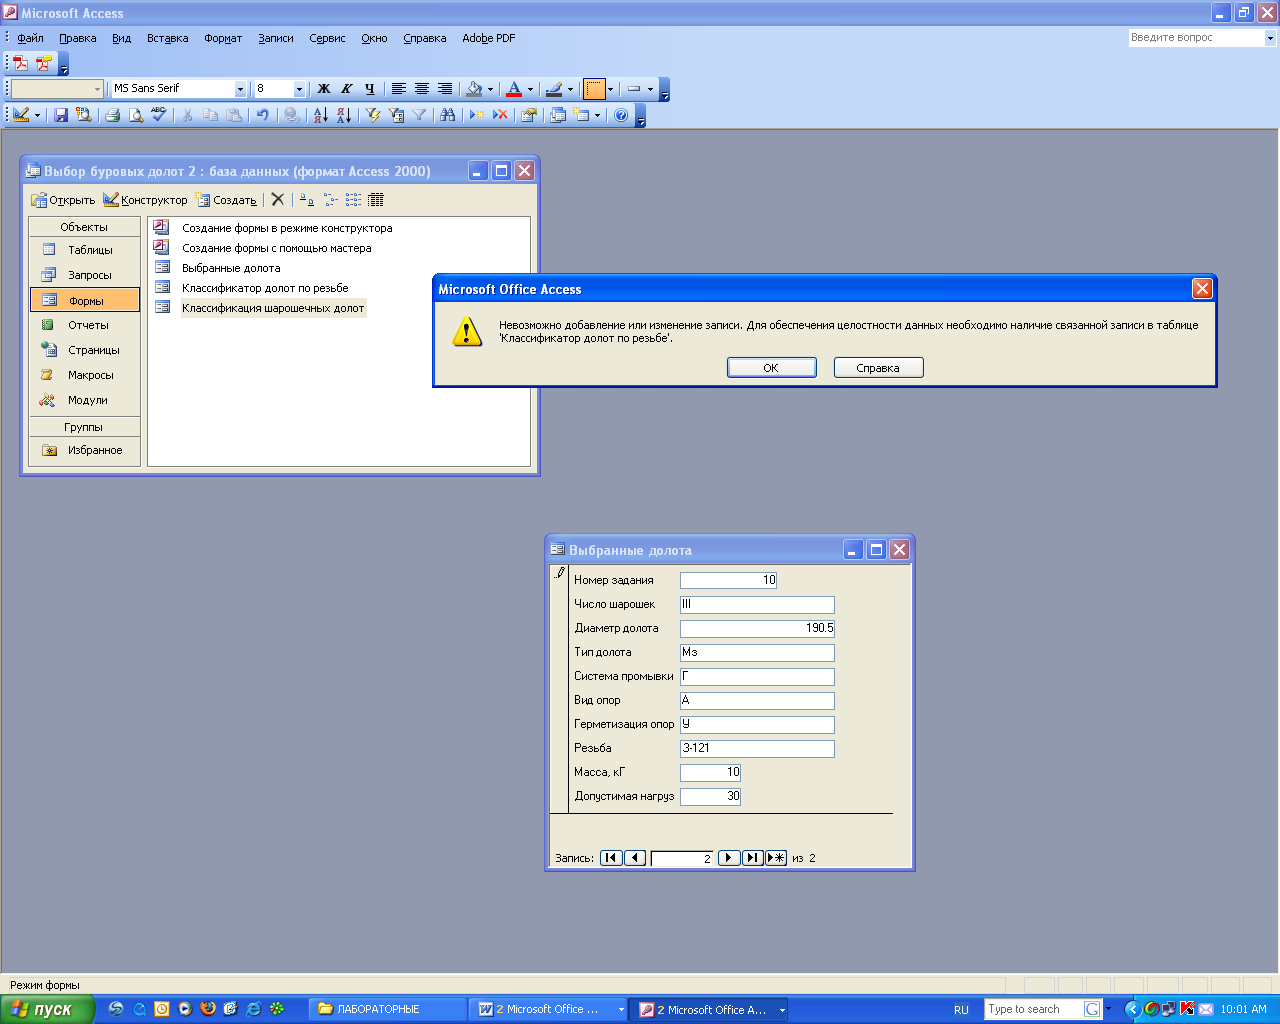Open Print Preview magnifier icon

(x=136, y=115)
